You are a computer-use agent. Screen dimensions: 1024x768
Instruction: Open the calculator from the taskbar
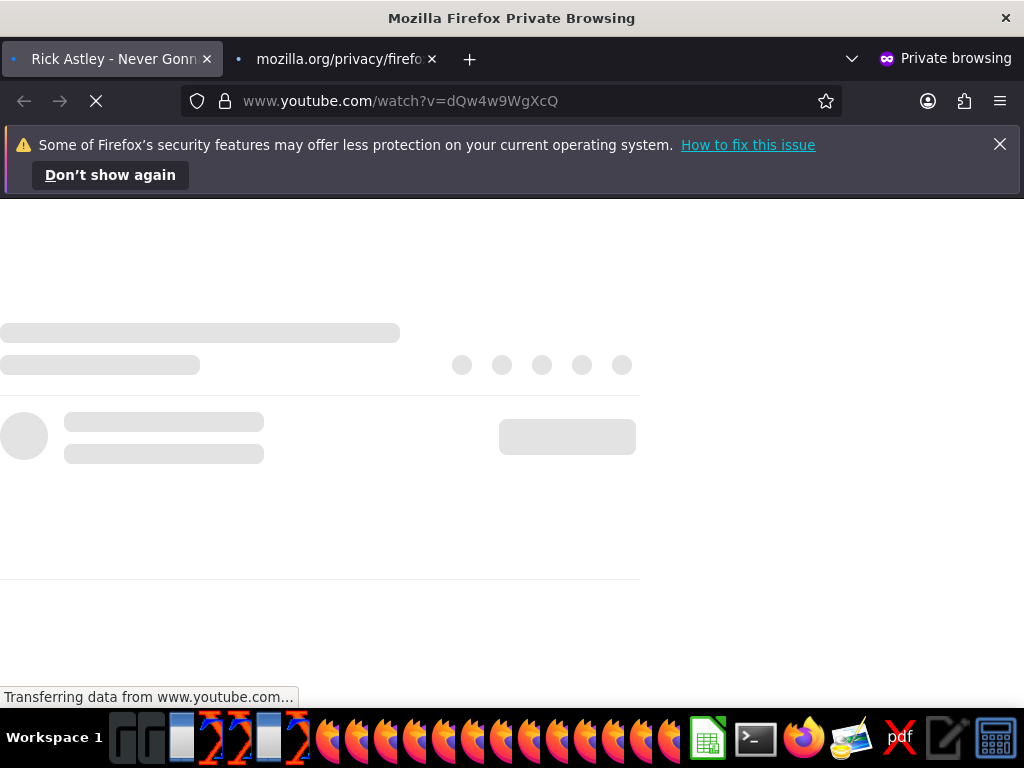coord(995,738)
